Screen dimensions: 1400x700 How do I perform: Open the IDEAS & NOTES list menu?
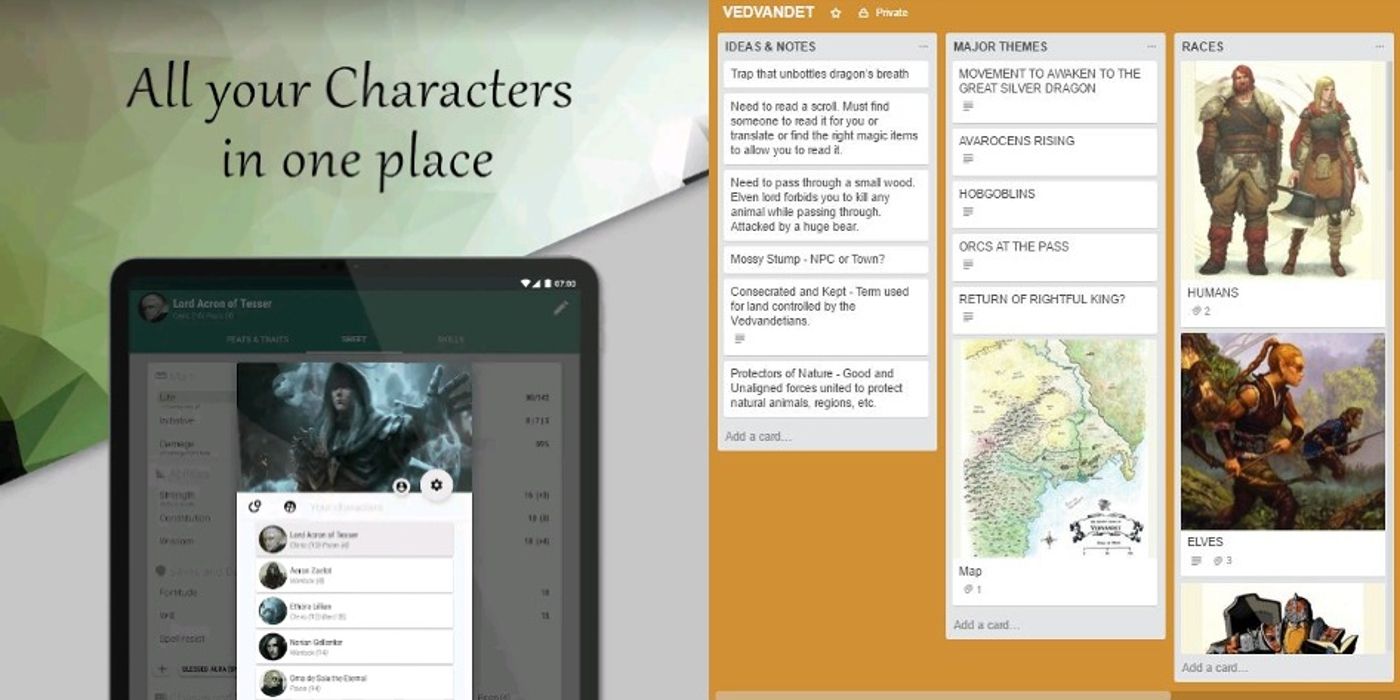pyautogui.click(x=925, y=46)
